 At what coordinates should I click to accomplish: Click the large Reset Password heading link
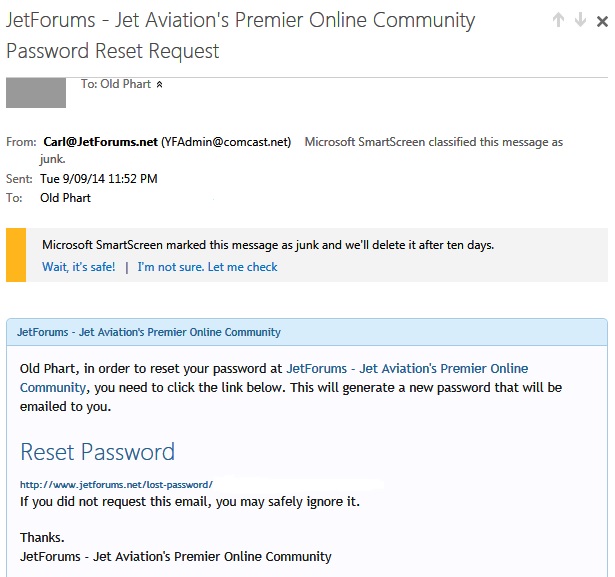[x=97, y=452]
